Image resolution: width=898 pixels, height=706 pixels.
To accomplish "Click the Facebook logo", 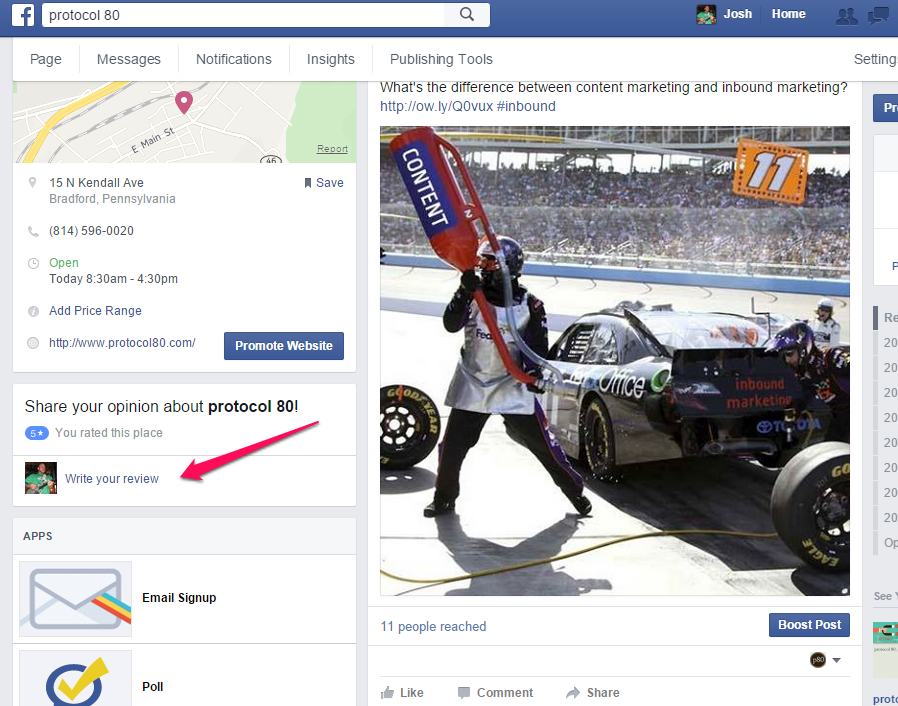I will click(22, 15).
